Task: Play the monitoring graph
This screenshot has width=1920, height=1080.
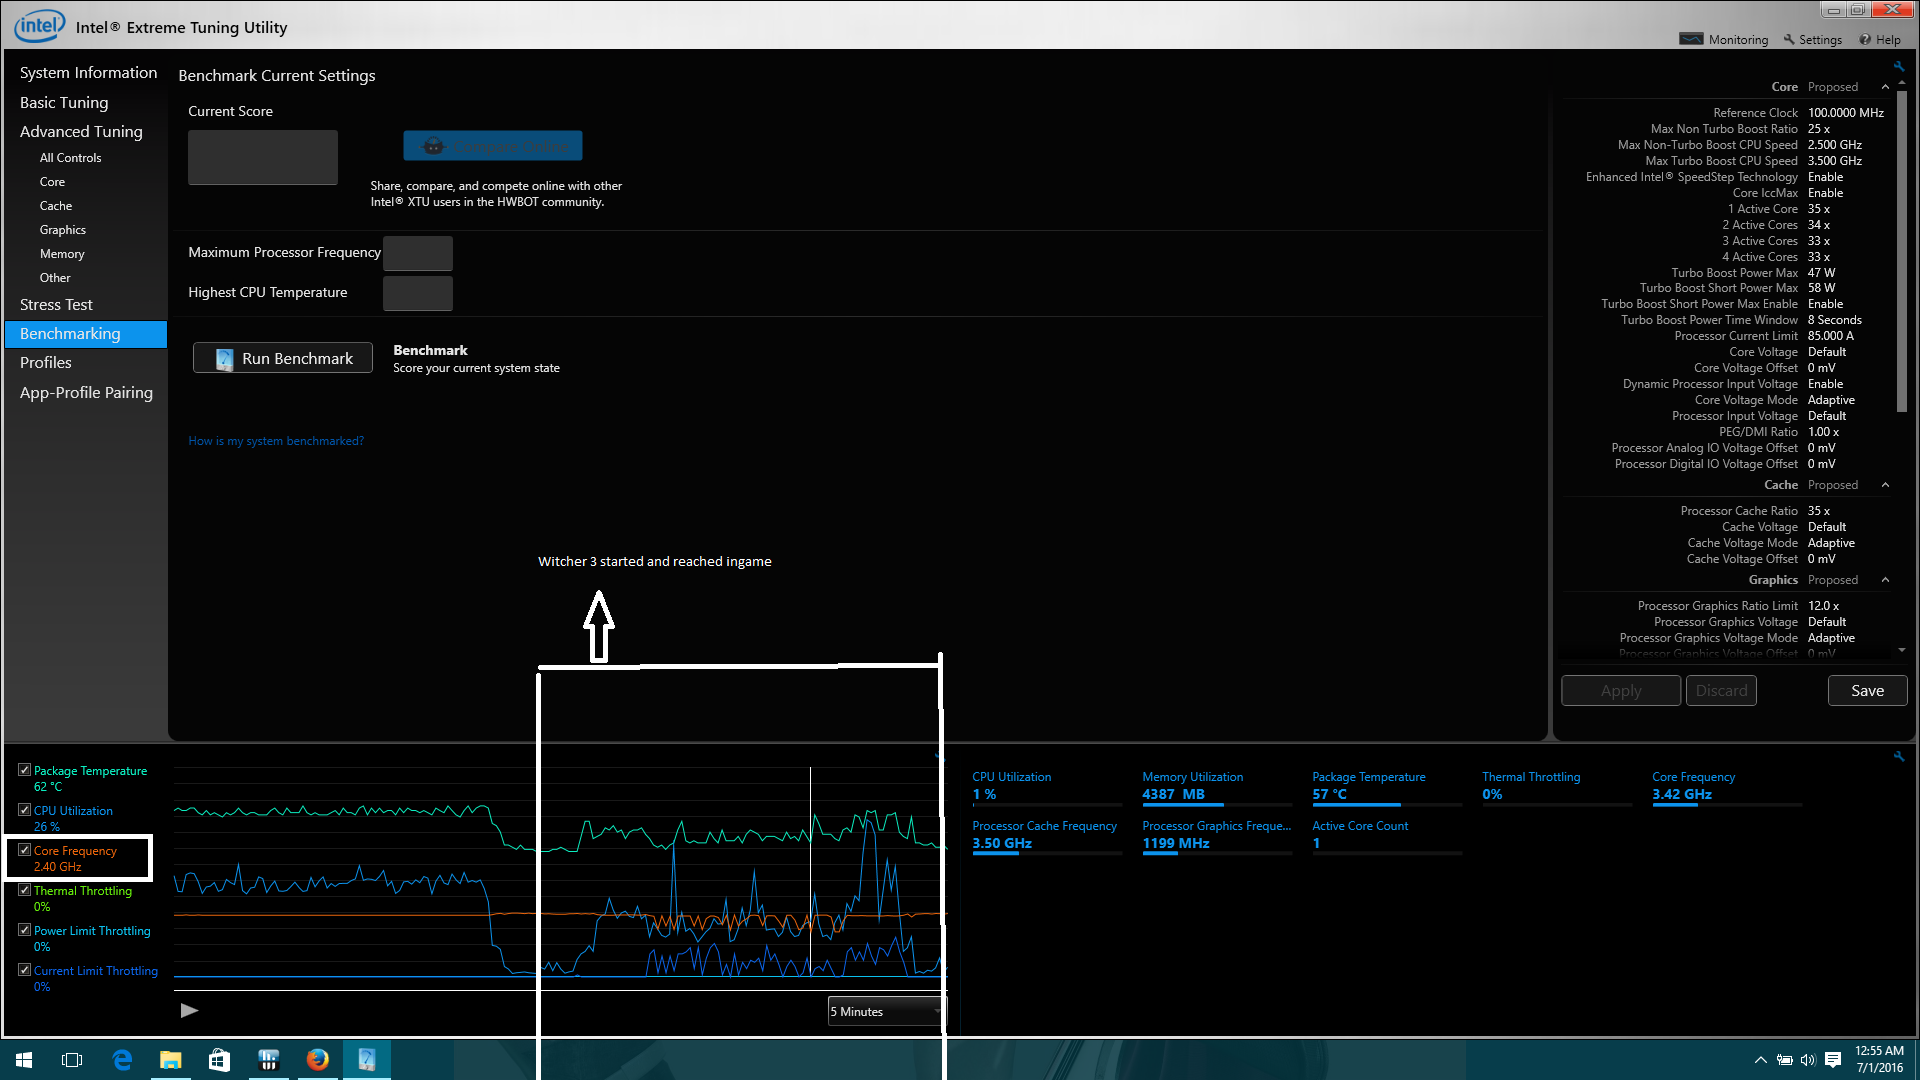Action: click(x=189, y=1011)
